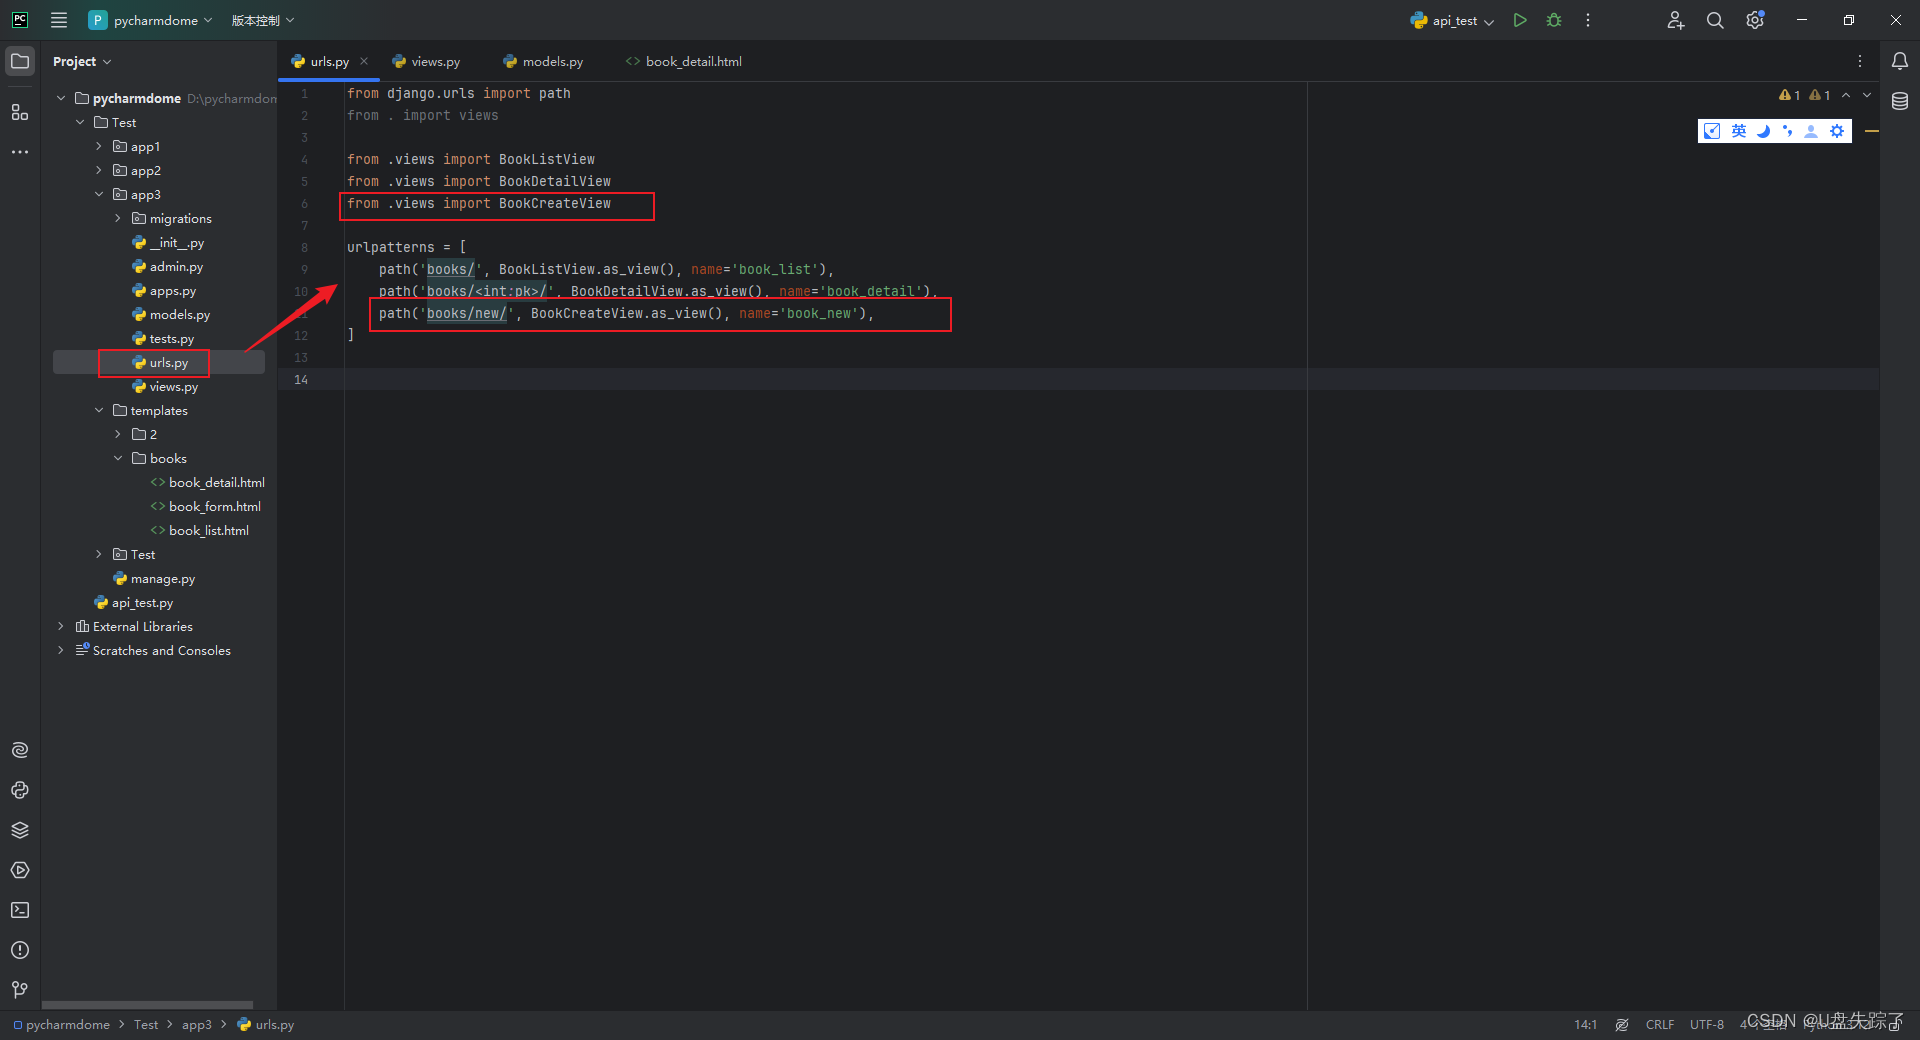1920x1040 pixels.
Task: Open the api_test run configuration dropdown
Action: 1489,20
